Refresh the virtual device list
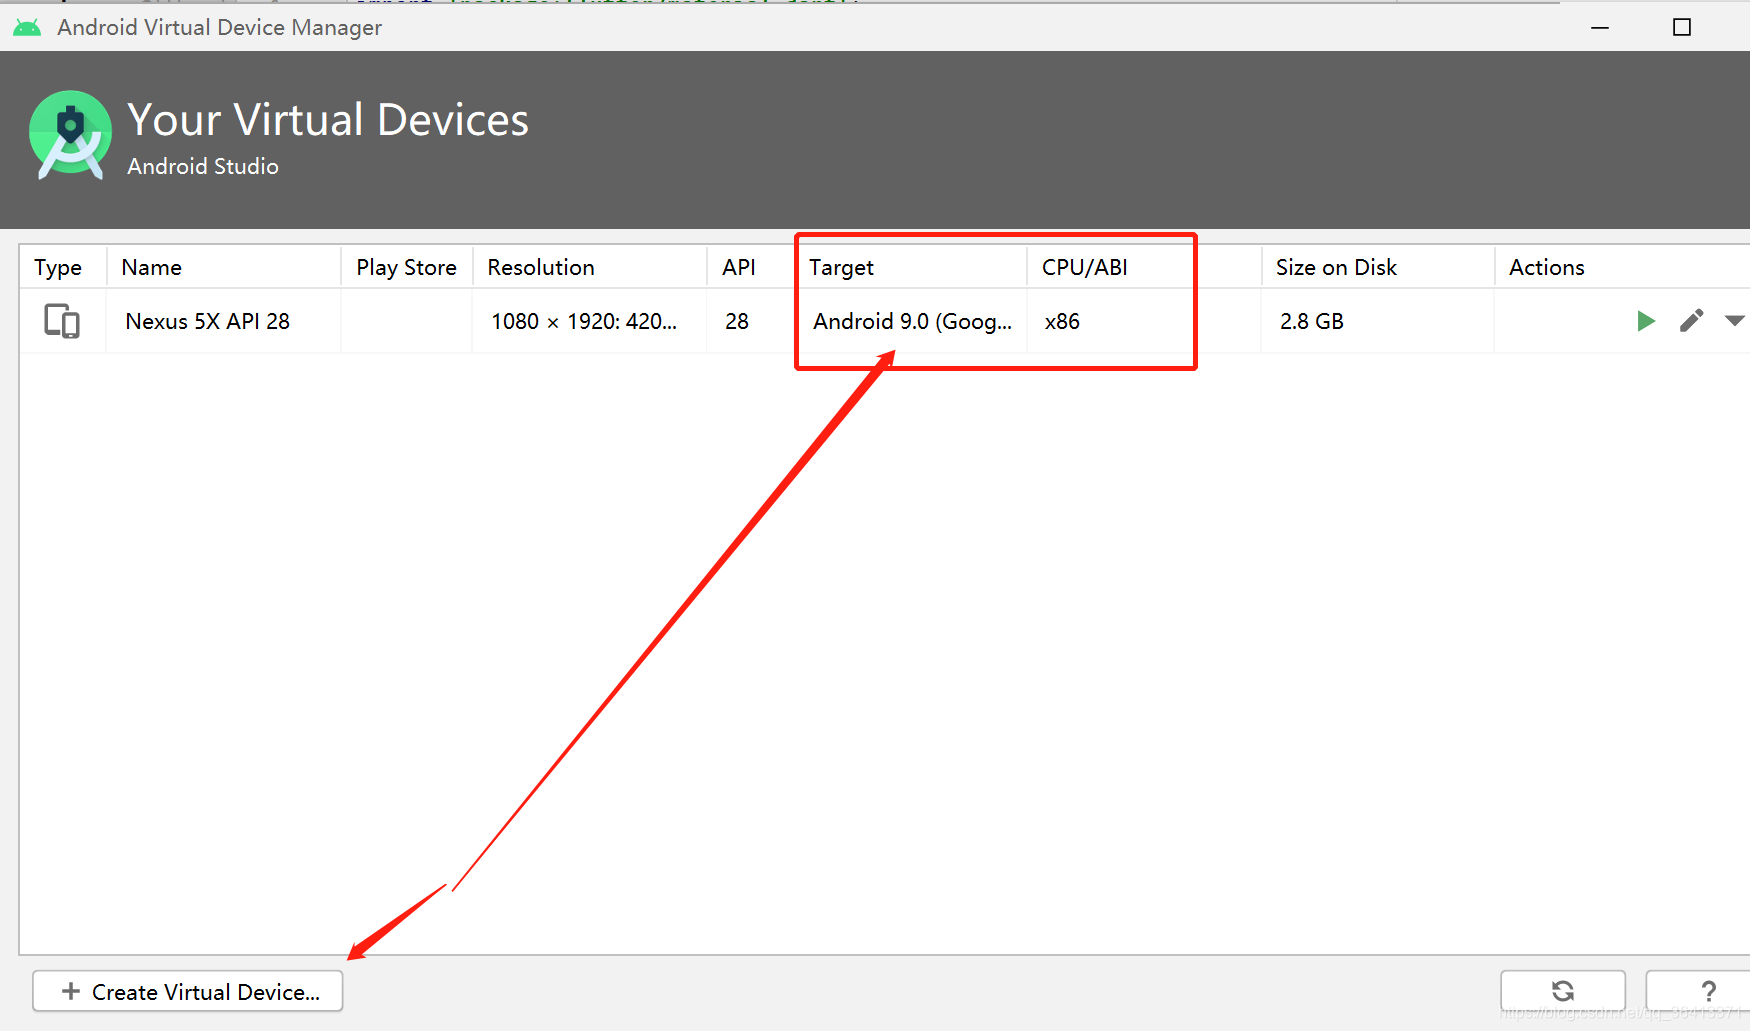This screenshot has height=1031, width=1750. tap(1563, 991)
